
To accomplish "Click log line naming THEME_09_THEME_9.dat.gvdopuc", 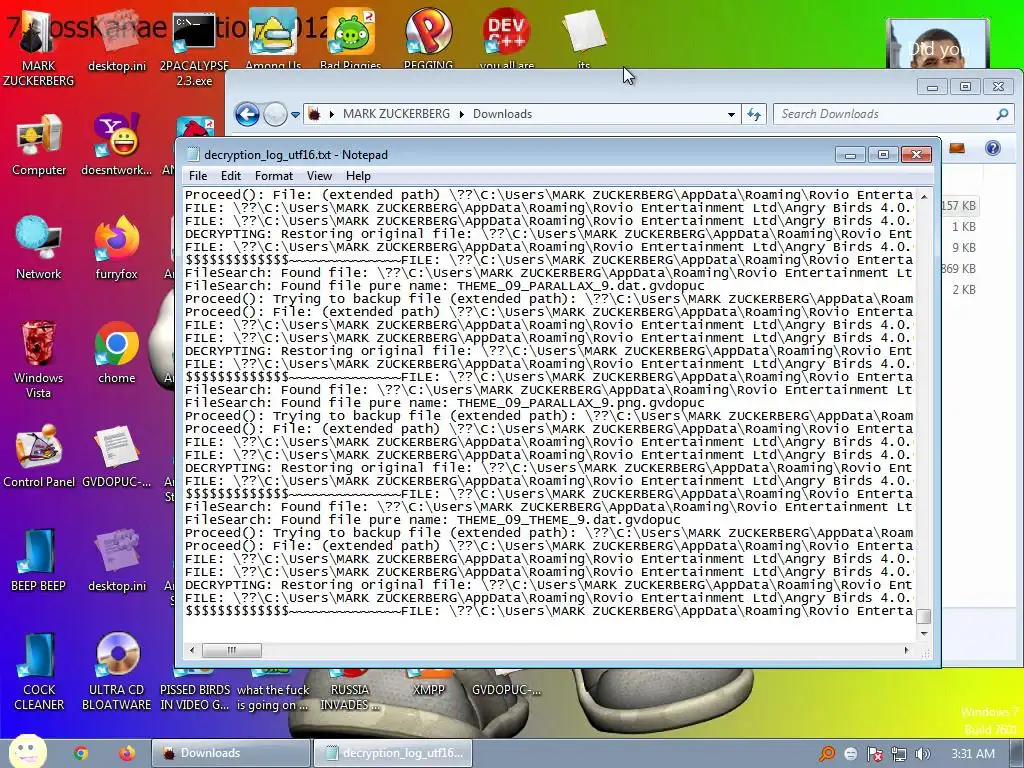I will (432, 520).
